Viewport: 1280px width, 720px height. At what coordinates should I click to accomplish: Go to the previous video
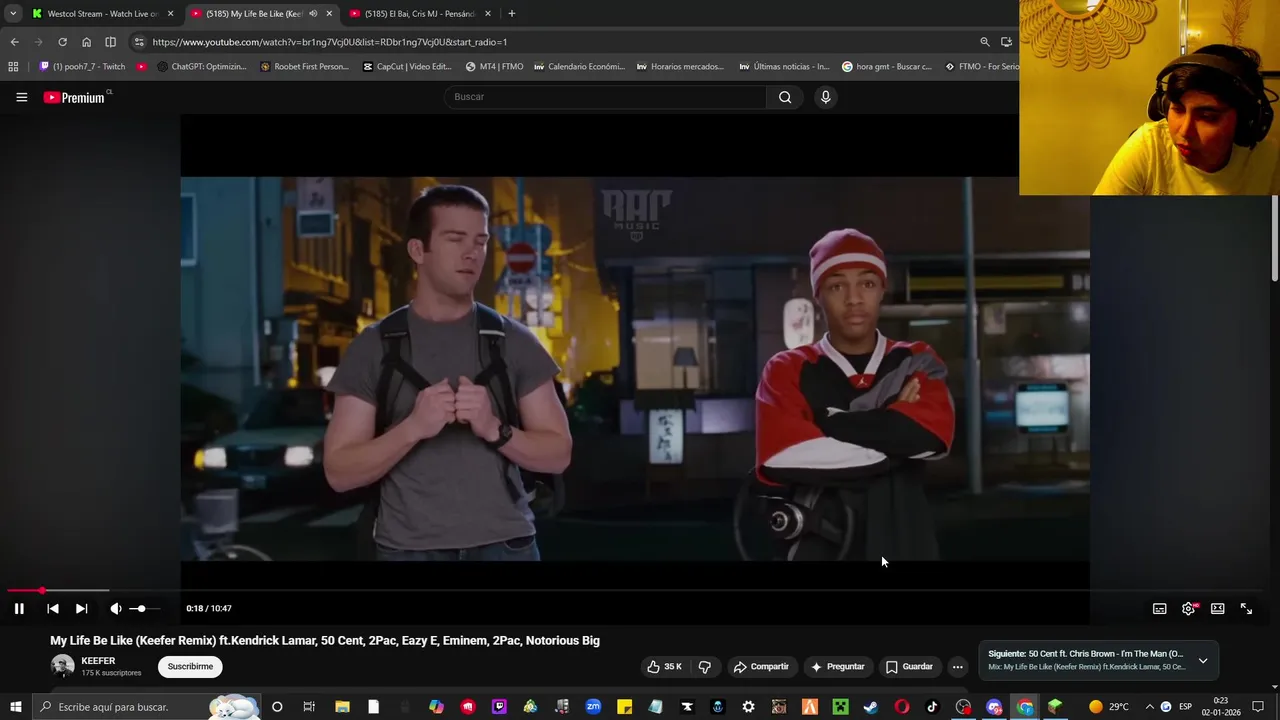(53, 608)
